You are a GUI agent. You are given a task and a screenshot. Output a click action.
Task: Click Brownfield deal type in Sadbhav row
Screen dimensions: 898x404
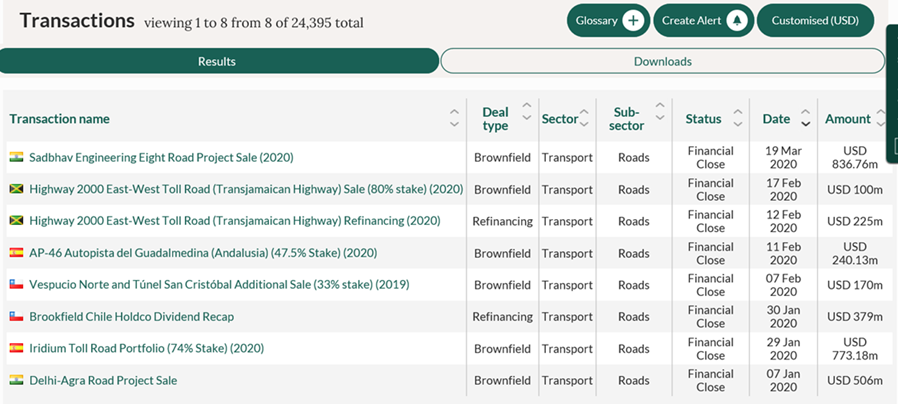tap(502, 158)
